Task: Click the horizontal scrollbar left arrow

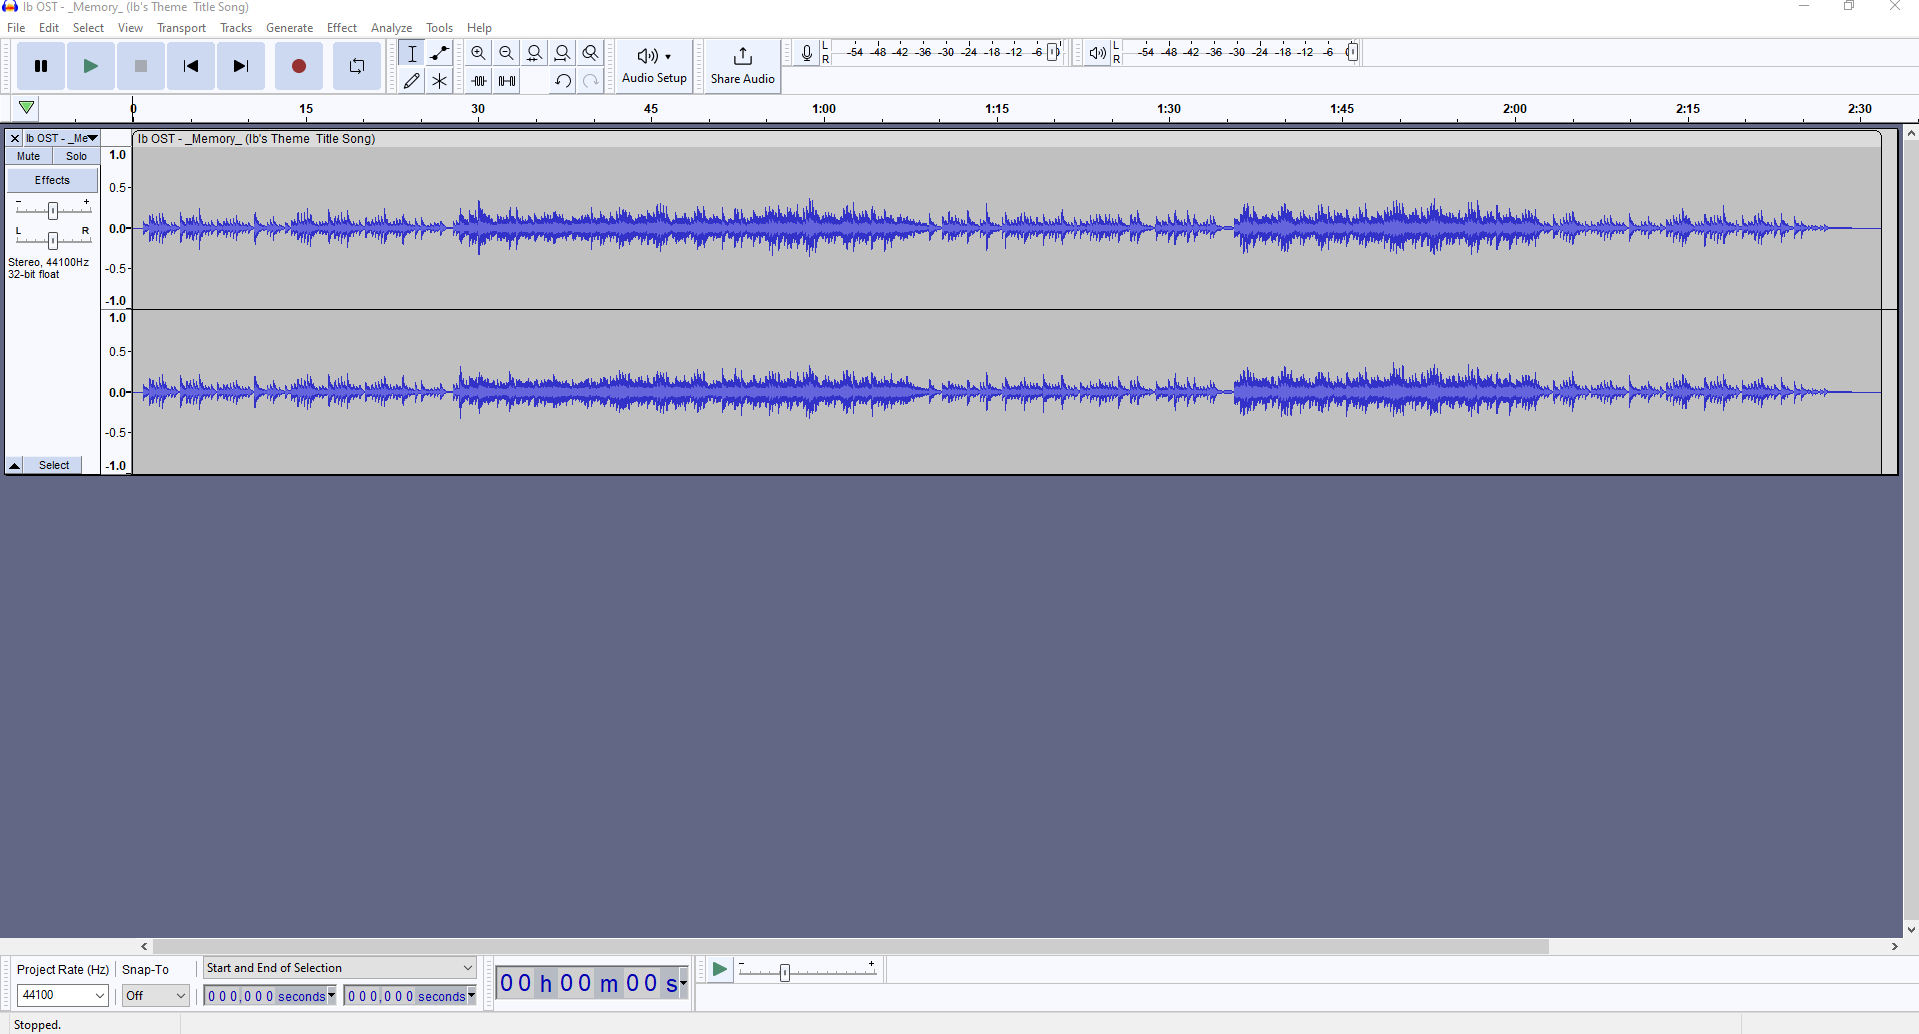Action: (144, 946)
